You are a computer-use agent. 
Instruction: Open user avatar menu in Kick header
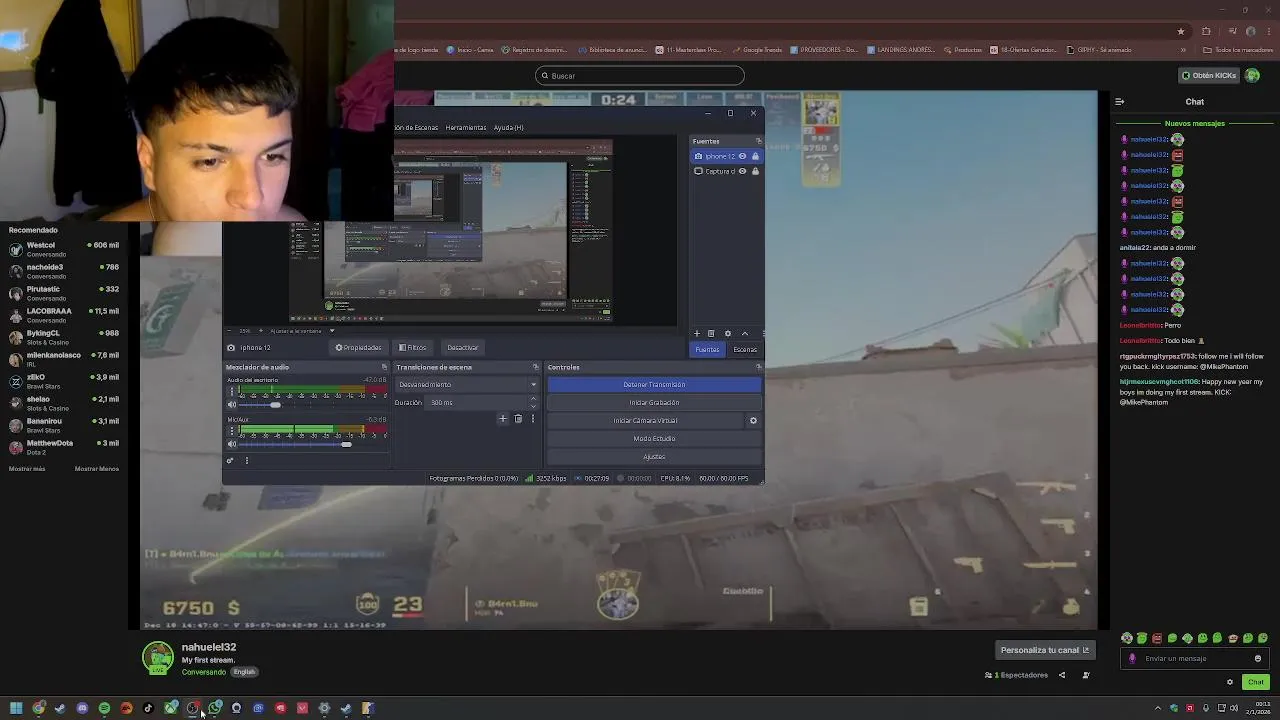(1252, 75)
